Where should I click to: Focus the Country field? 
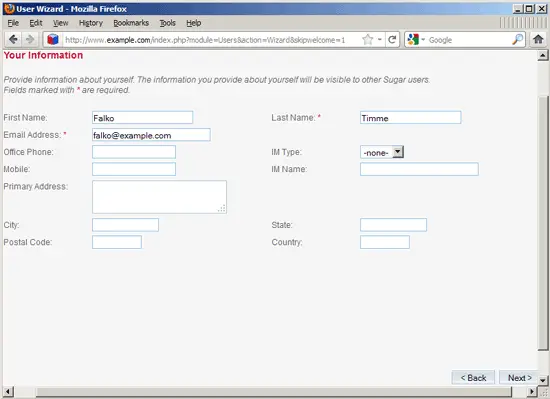tap(385, 242)
